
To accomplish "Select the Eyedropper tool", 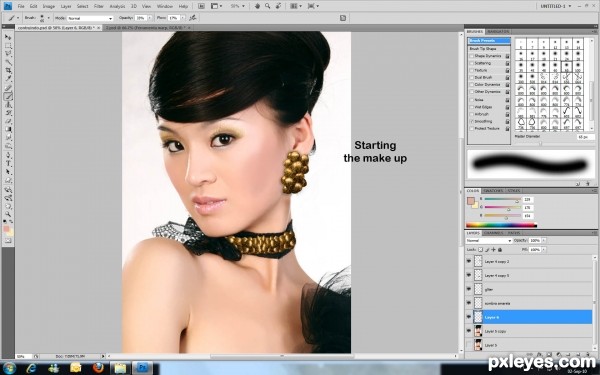I will tap(8, 79).
